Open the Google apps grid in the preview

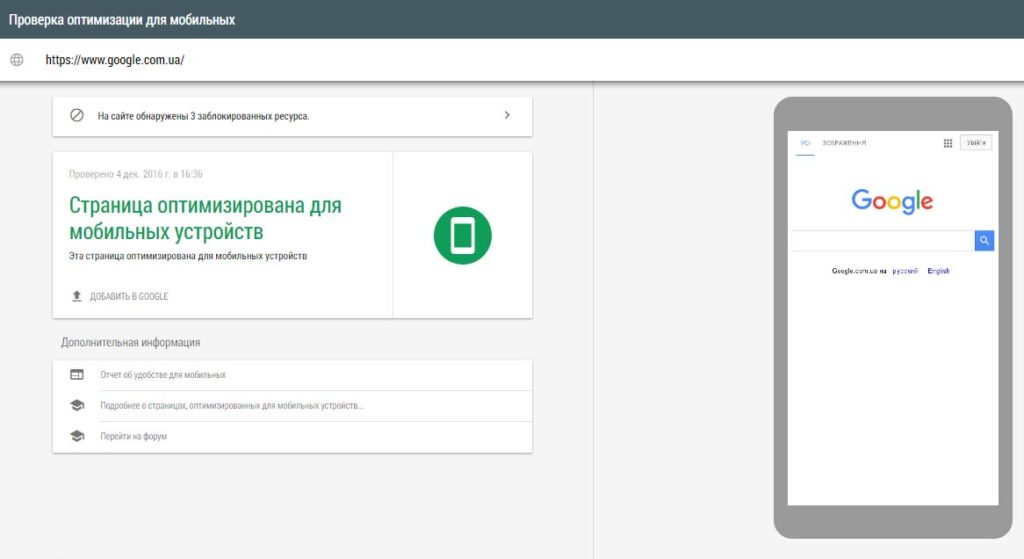click(x=948, y=143)
